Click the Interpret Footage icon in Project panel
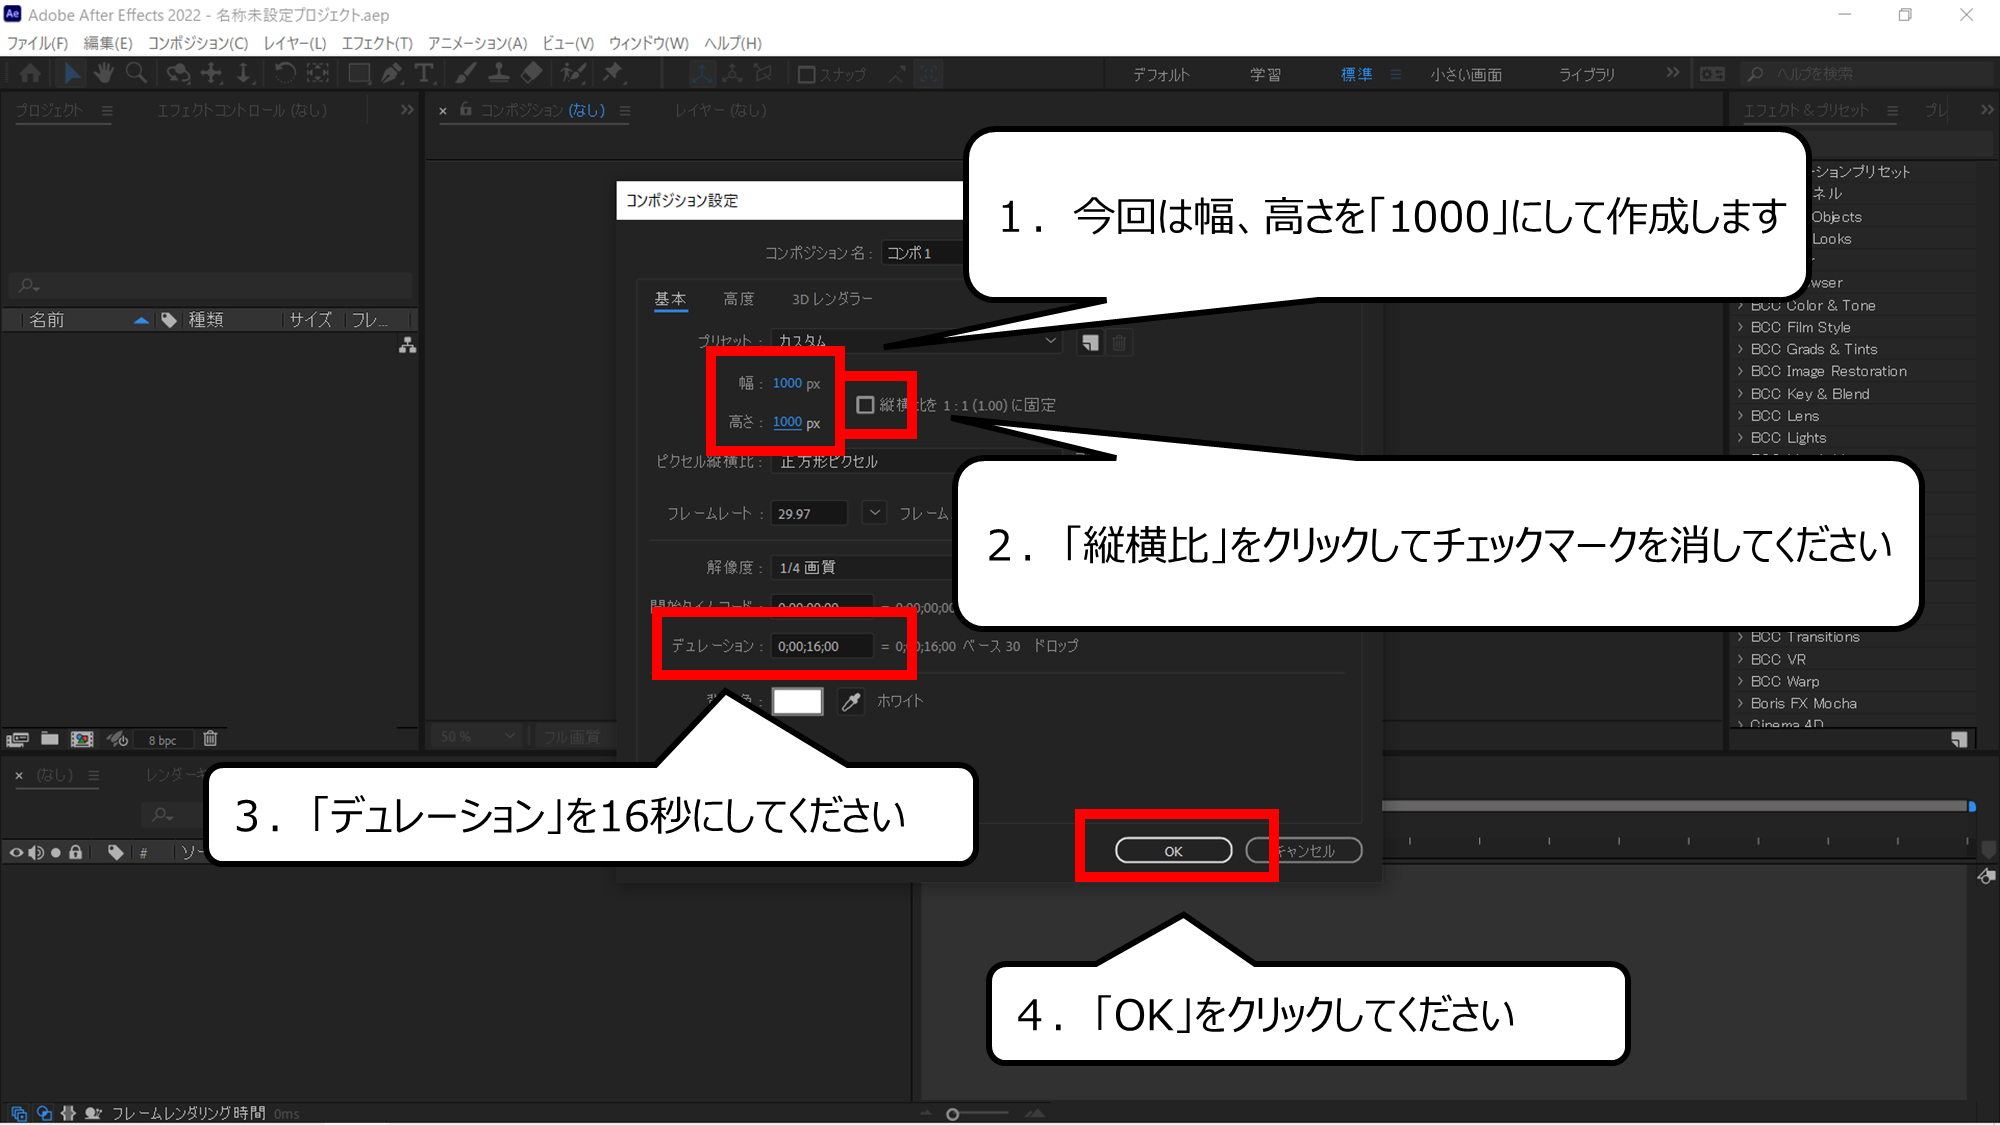The width and height of the screenshot is (2000, 1125). click(17, 739)
